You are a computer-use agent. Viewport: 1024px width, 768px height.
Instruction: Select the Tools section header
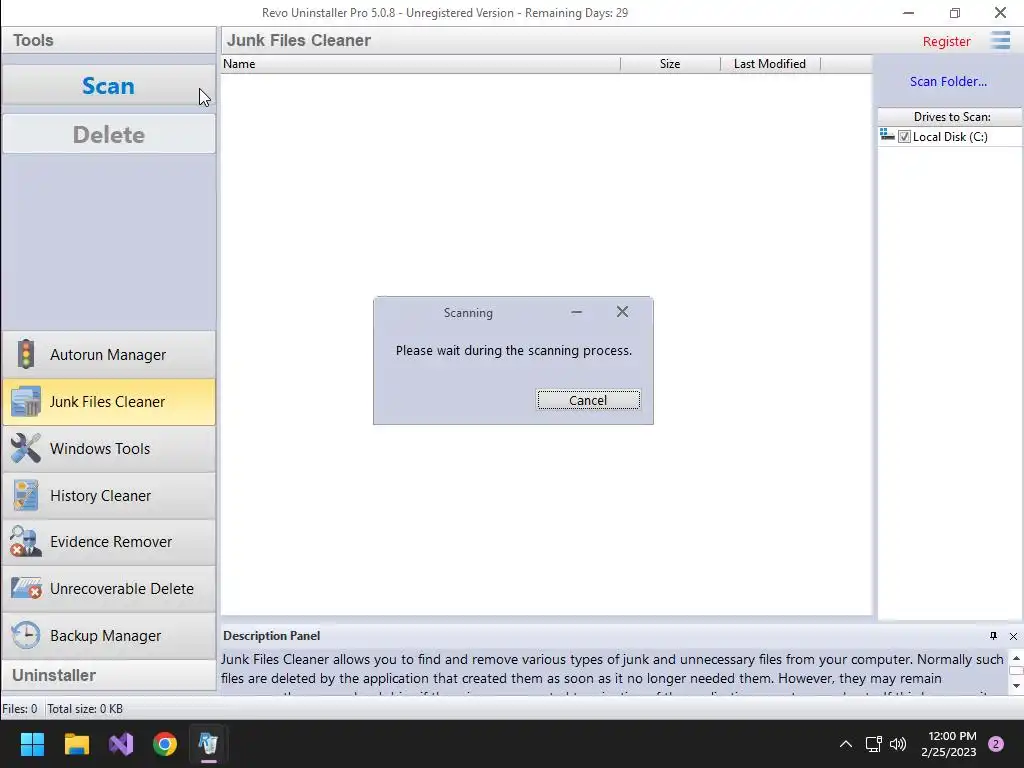click(108, 40)
